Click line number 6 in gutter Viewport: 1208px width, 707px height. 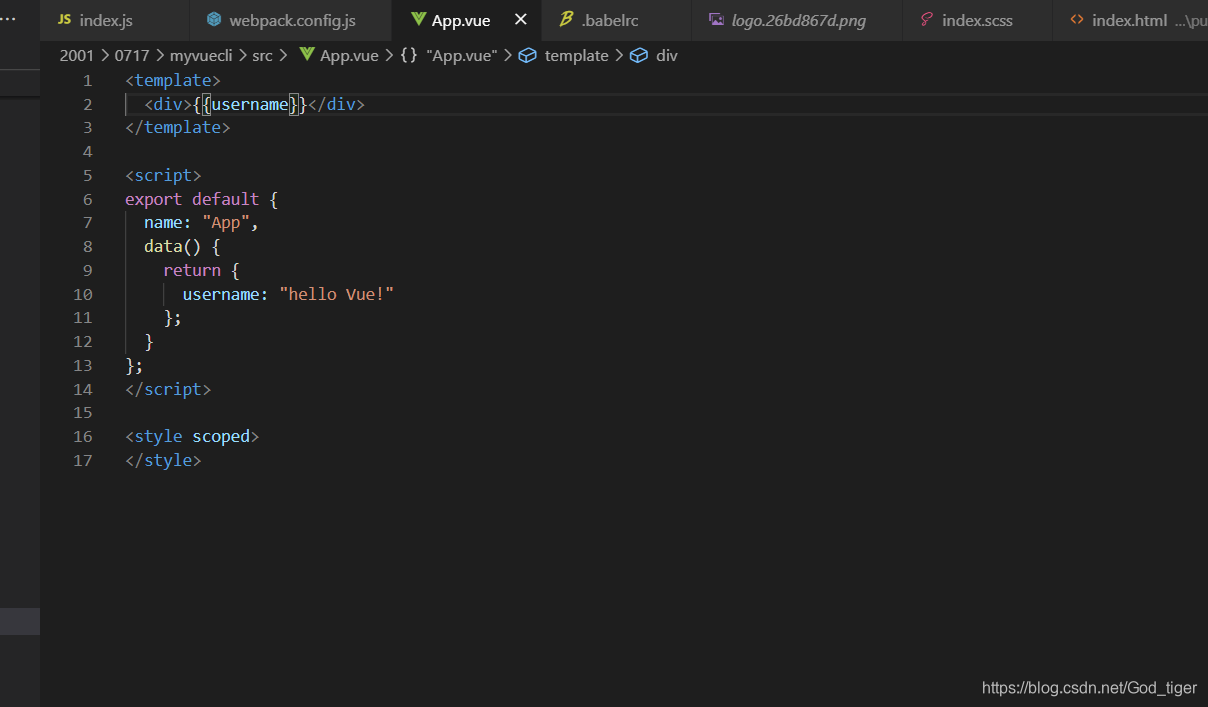pos(88,200)
